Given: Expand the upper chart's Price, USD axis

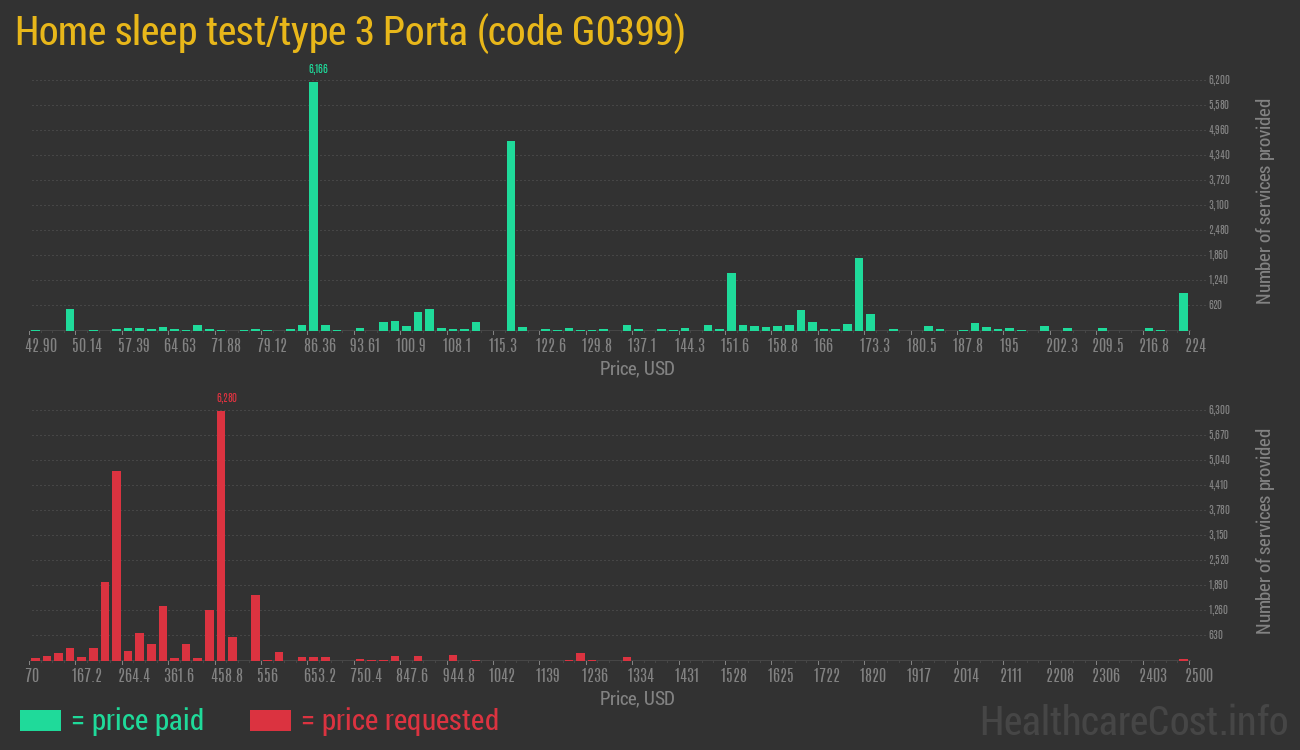Looking at the screenshot, I should point(637,368).
